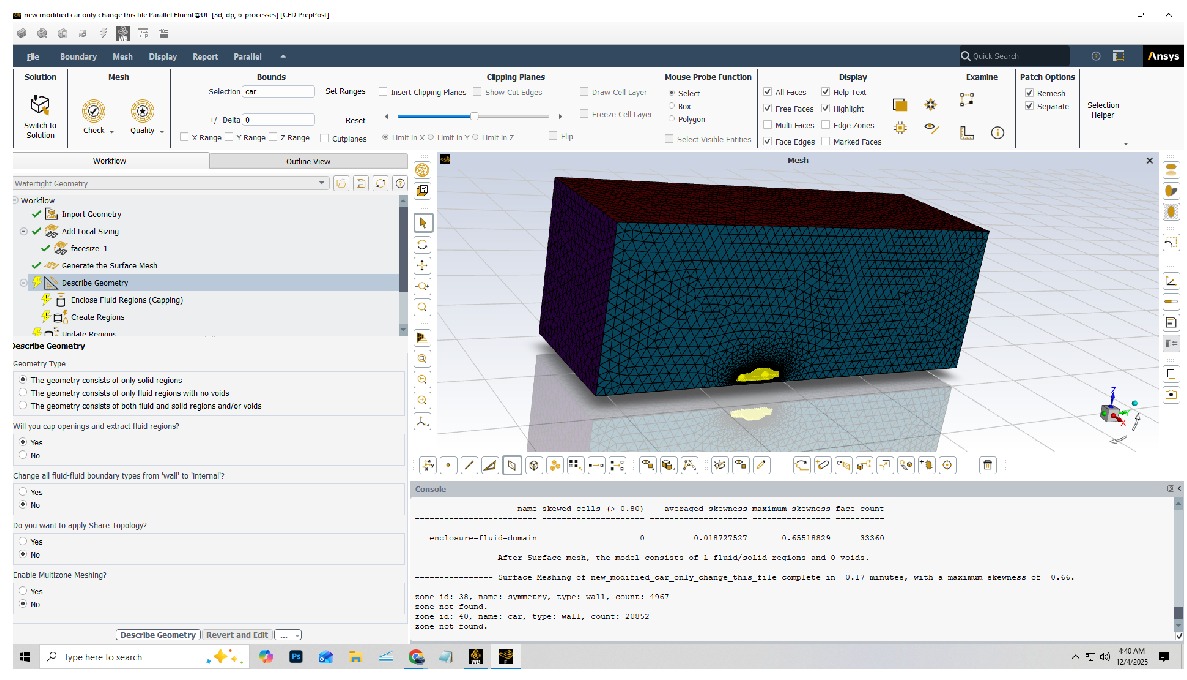Screen dimensions: 1187x680
Task: Select geometry consists of only fluid regions
Action: tap(23, 392)
